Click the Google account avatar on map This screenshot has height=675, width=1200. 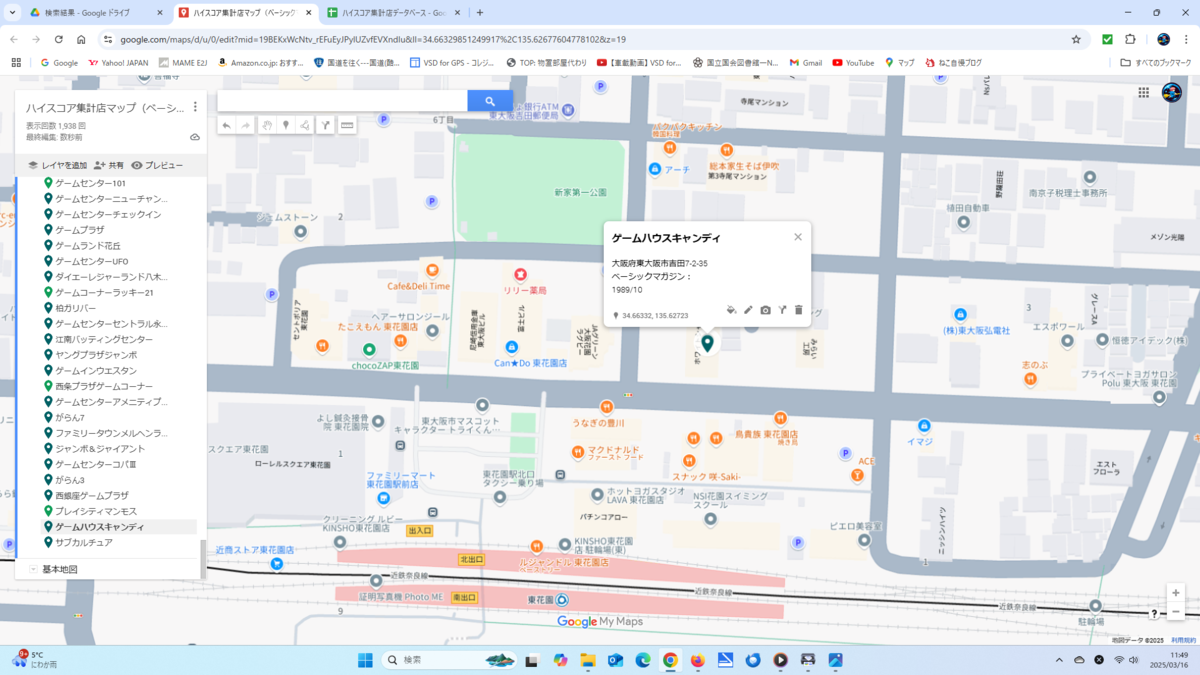(1171, 93)
